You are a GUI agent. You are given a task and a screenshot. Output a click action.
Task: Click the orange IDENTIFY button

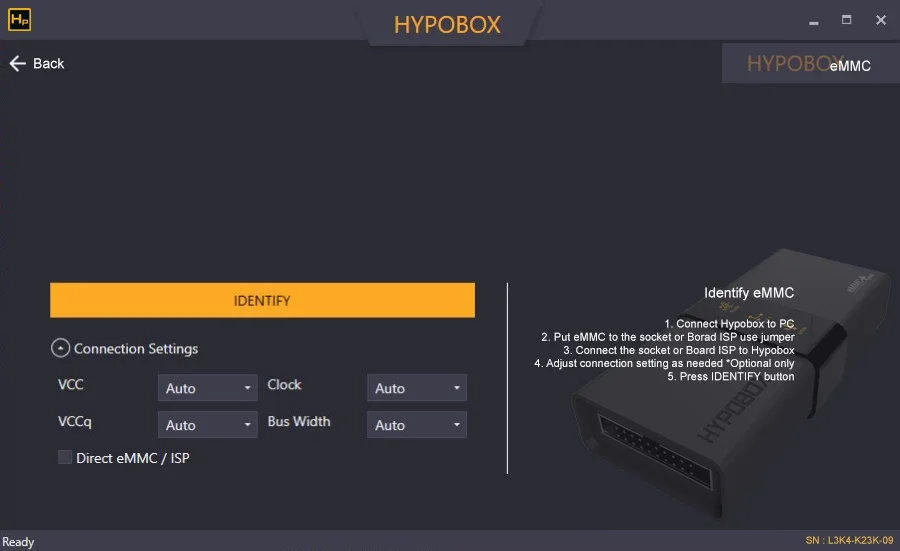point(262,300)
